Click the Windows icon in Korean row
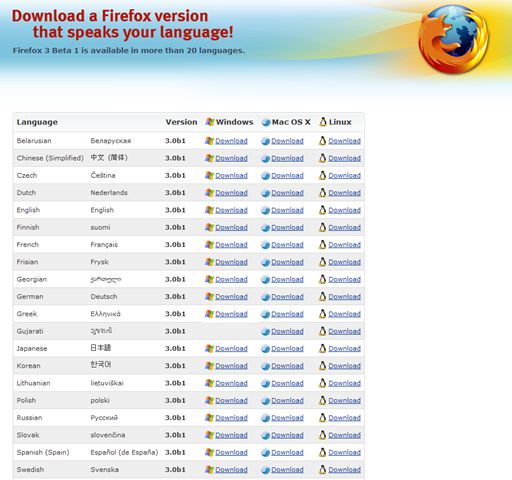Screen dimensions: 512x480 tap(209, 366)
